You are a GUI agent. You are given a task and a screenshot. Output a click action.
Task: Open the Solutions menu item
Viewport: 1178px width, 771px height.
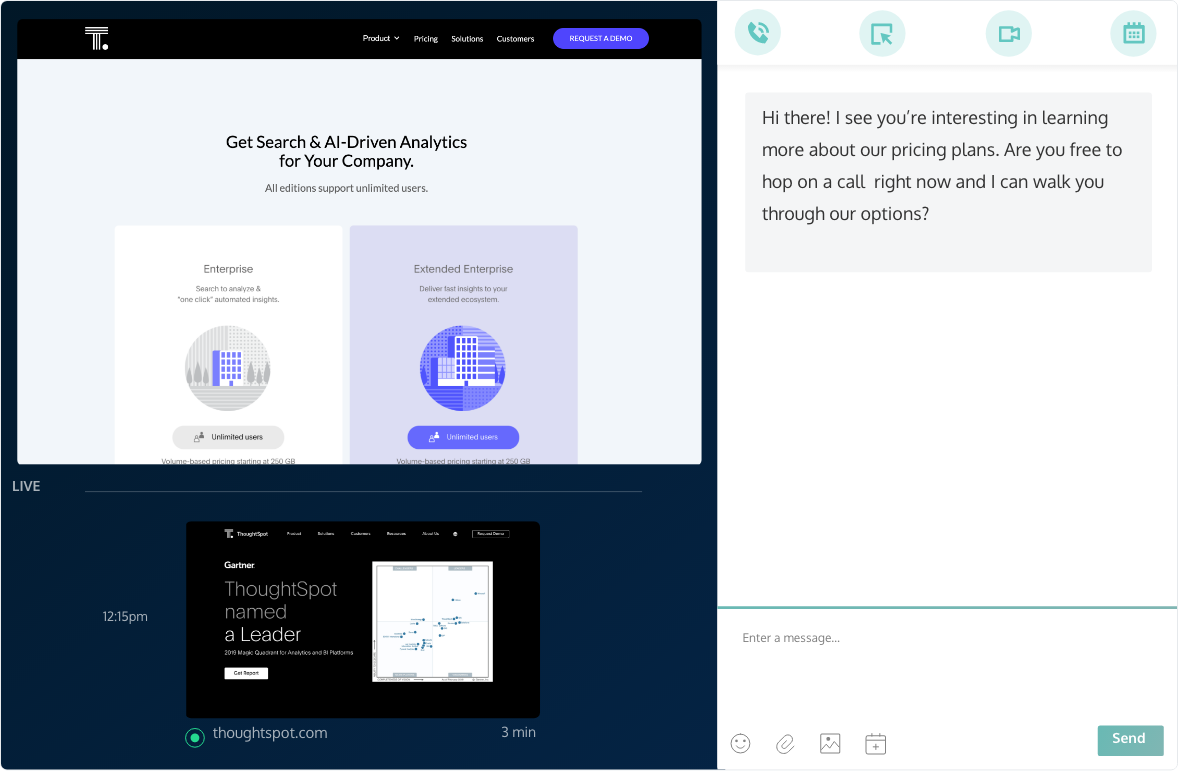coord(467,38)
